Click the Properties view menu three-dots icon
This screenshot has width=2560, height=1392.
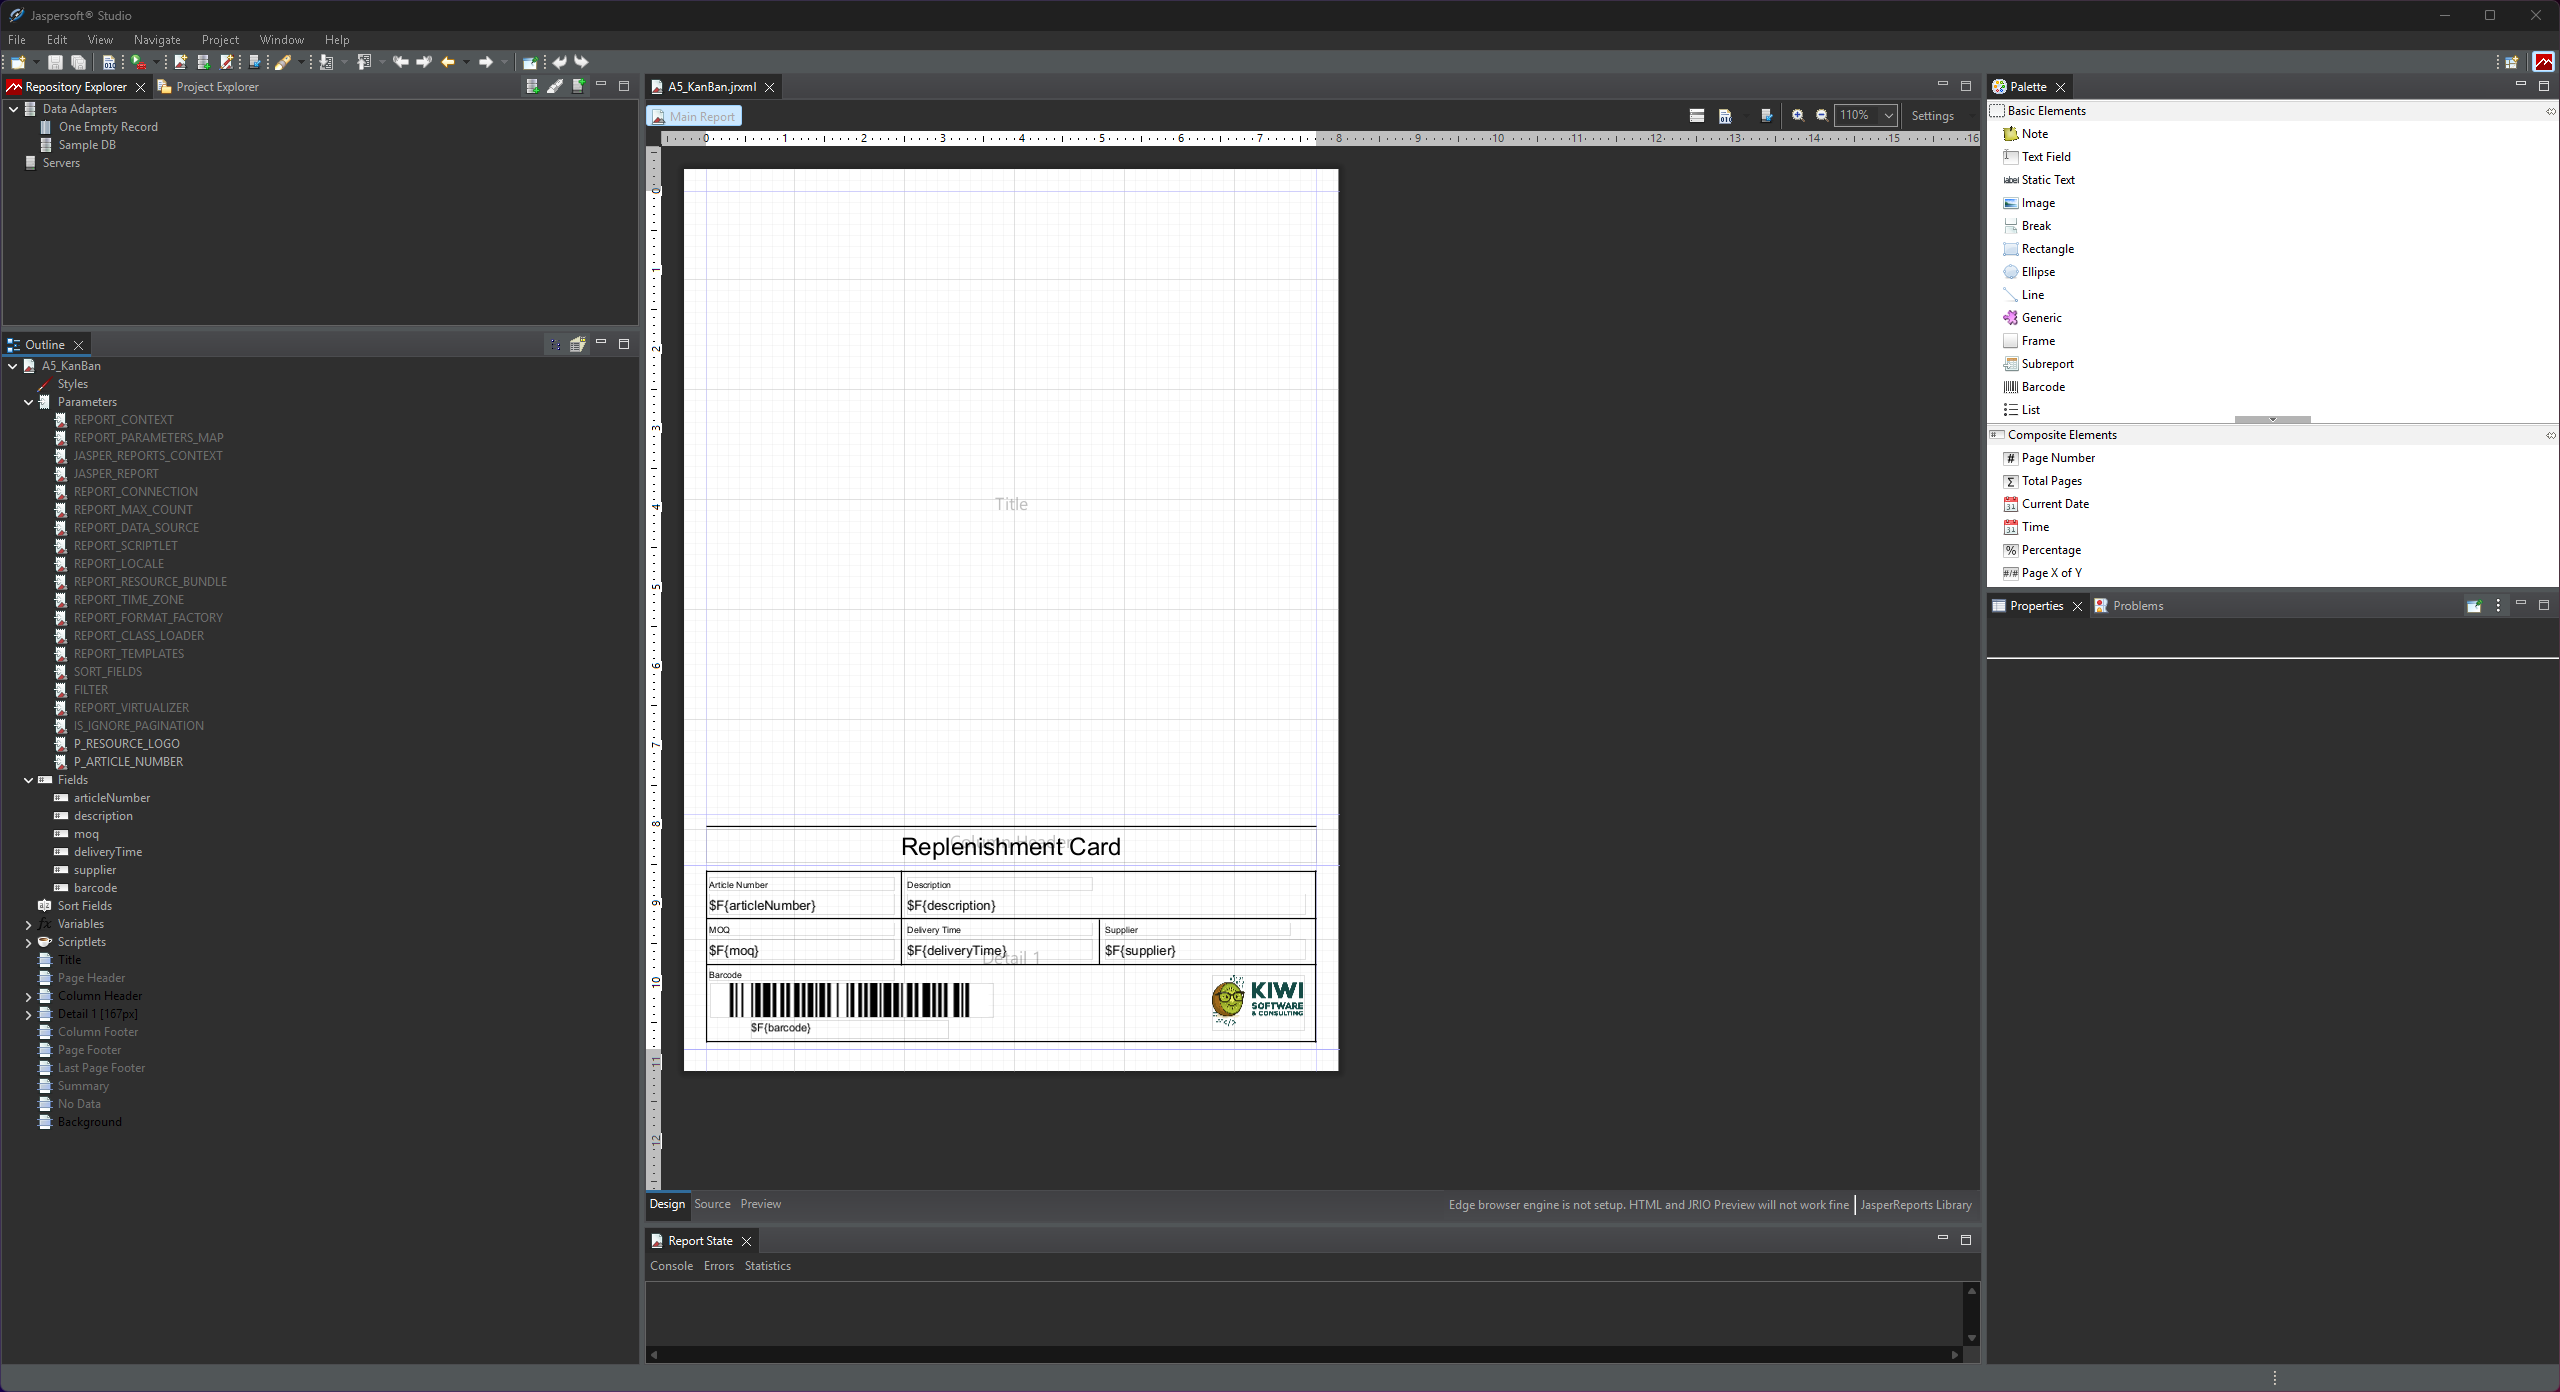(2498, 606)
